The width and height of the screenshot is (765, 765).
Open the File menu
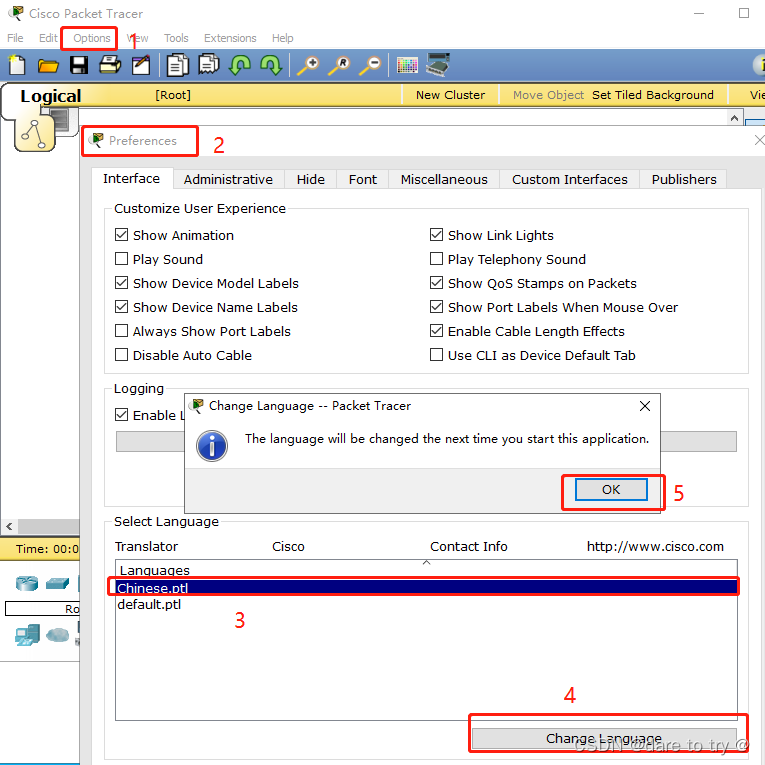(15, 38)
